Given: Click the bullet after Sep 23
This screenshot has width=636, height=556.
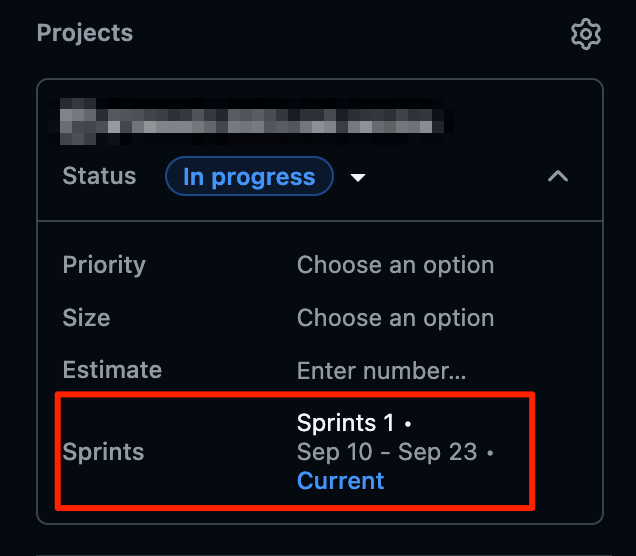Looking at the screenshot, I should pos(490,453).
